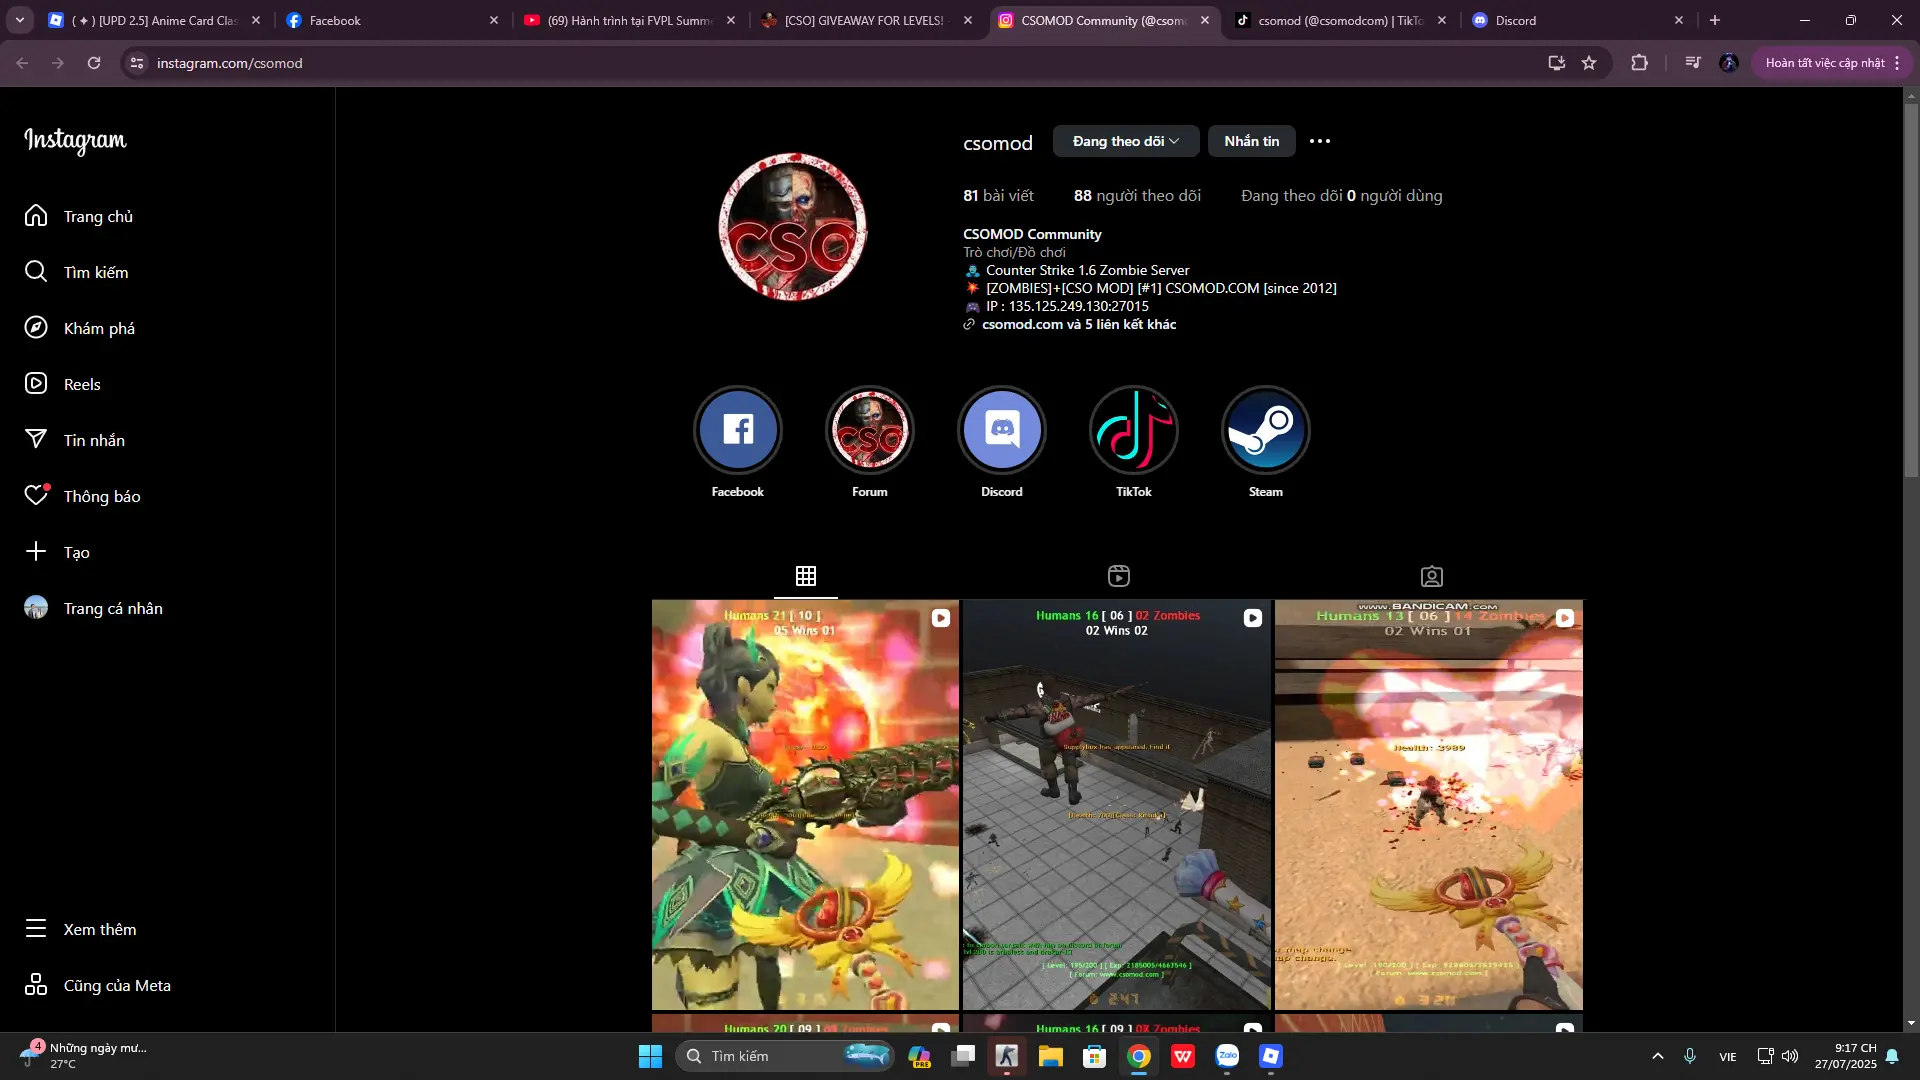Open Tìm kiếm search in the sidebar
1920x1080 pixels.
(76, 272)
